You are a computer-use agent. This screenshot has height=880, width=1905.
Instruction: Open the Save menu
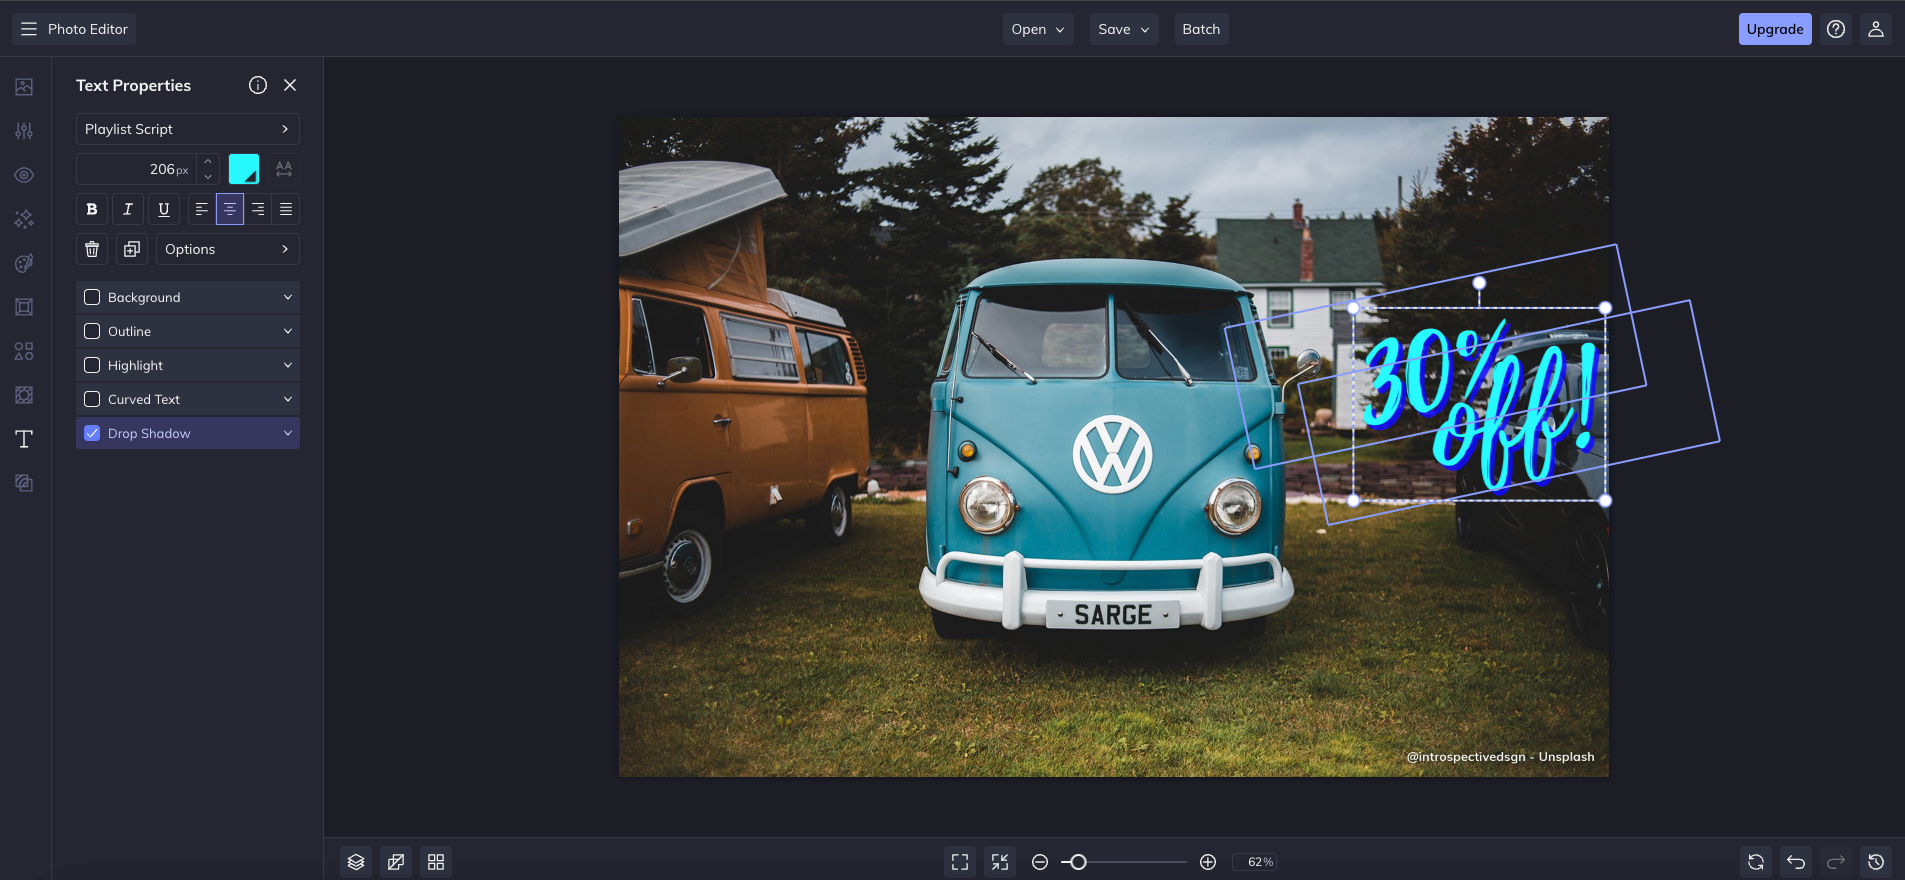(x=1123, y=29)
